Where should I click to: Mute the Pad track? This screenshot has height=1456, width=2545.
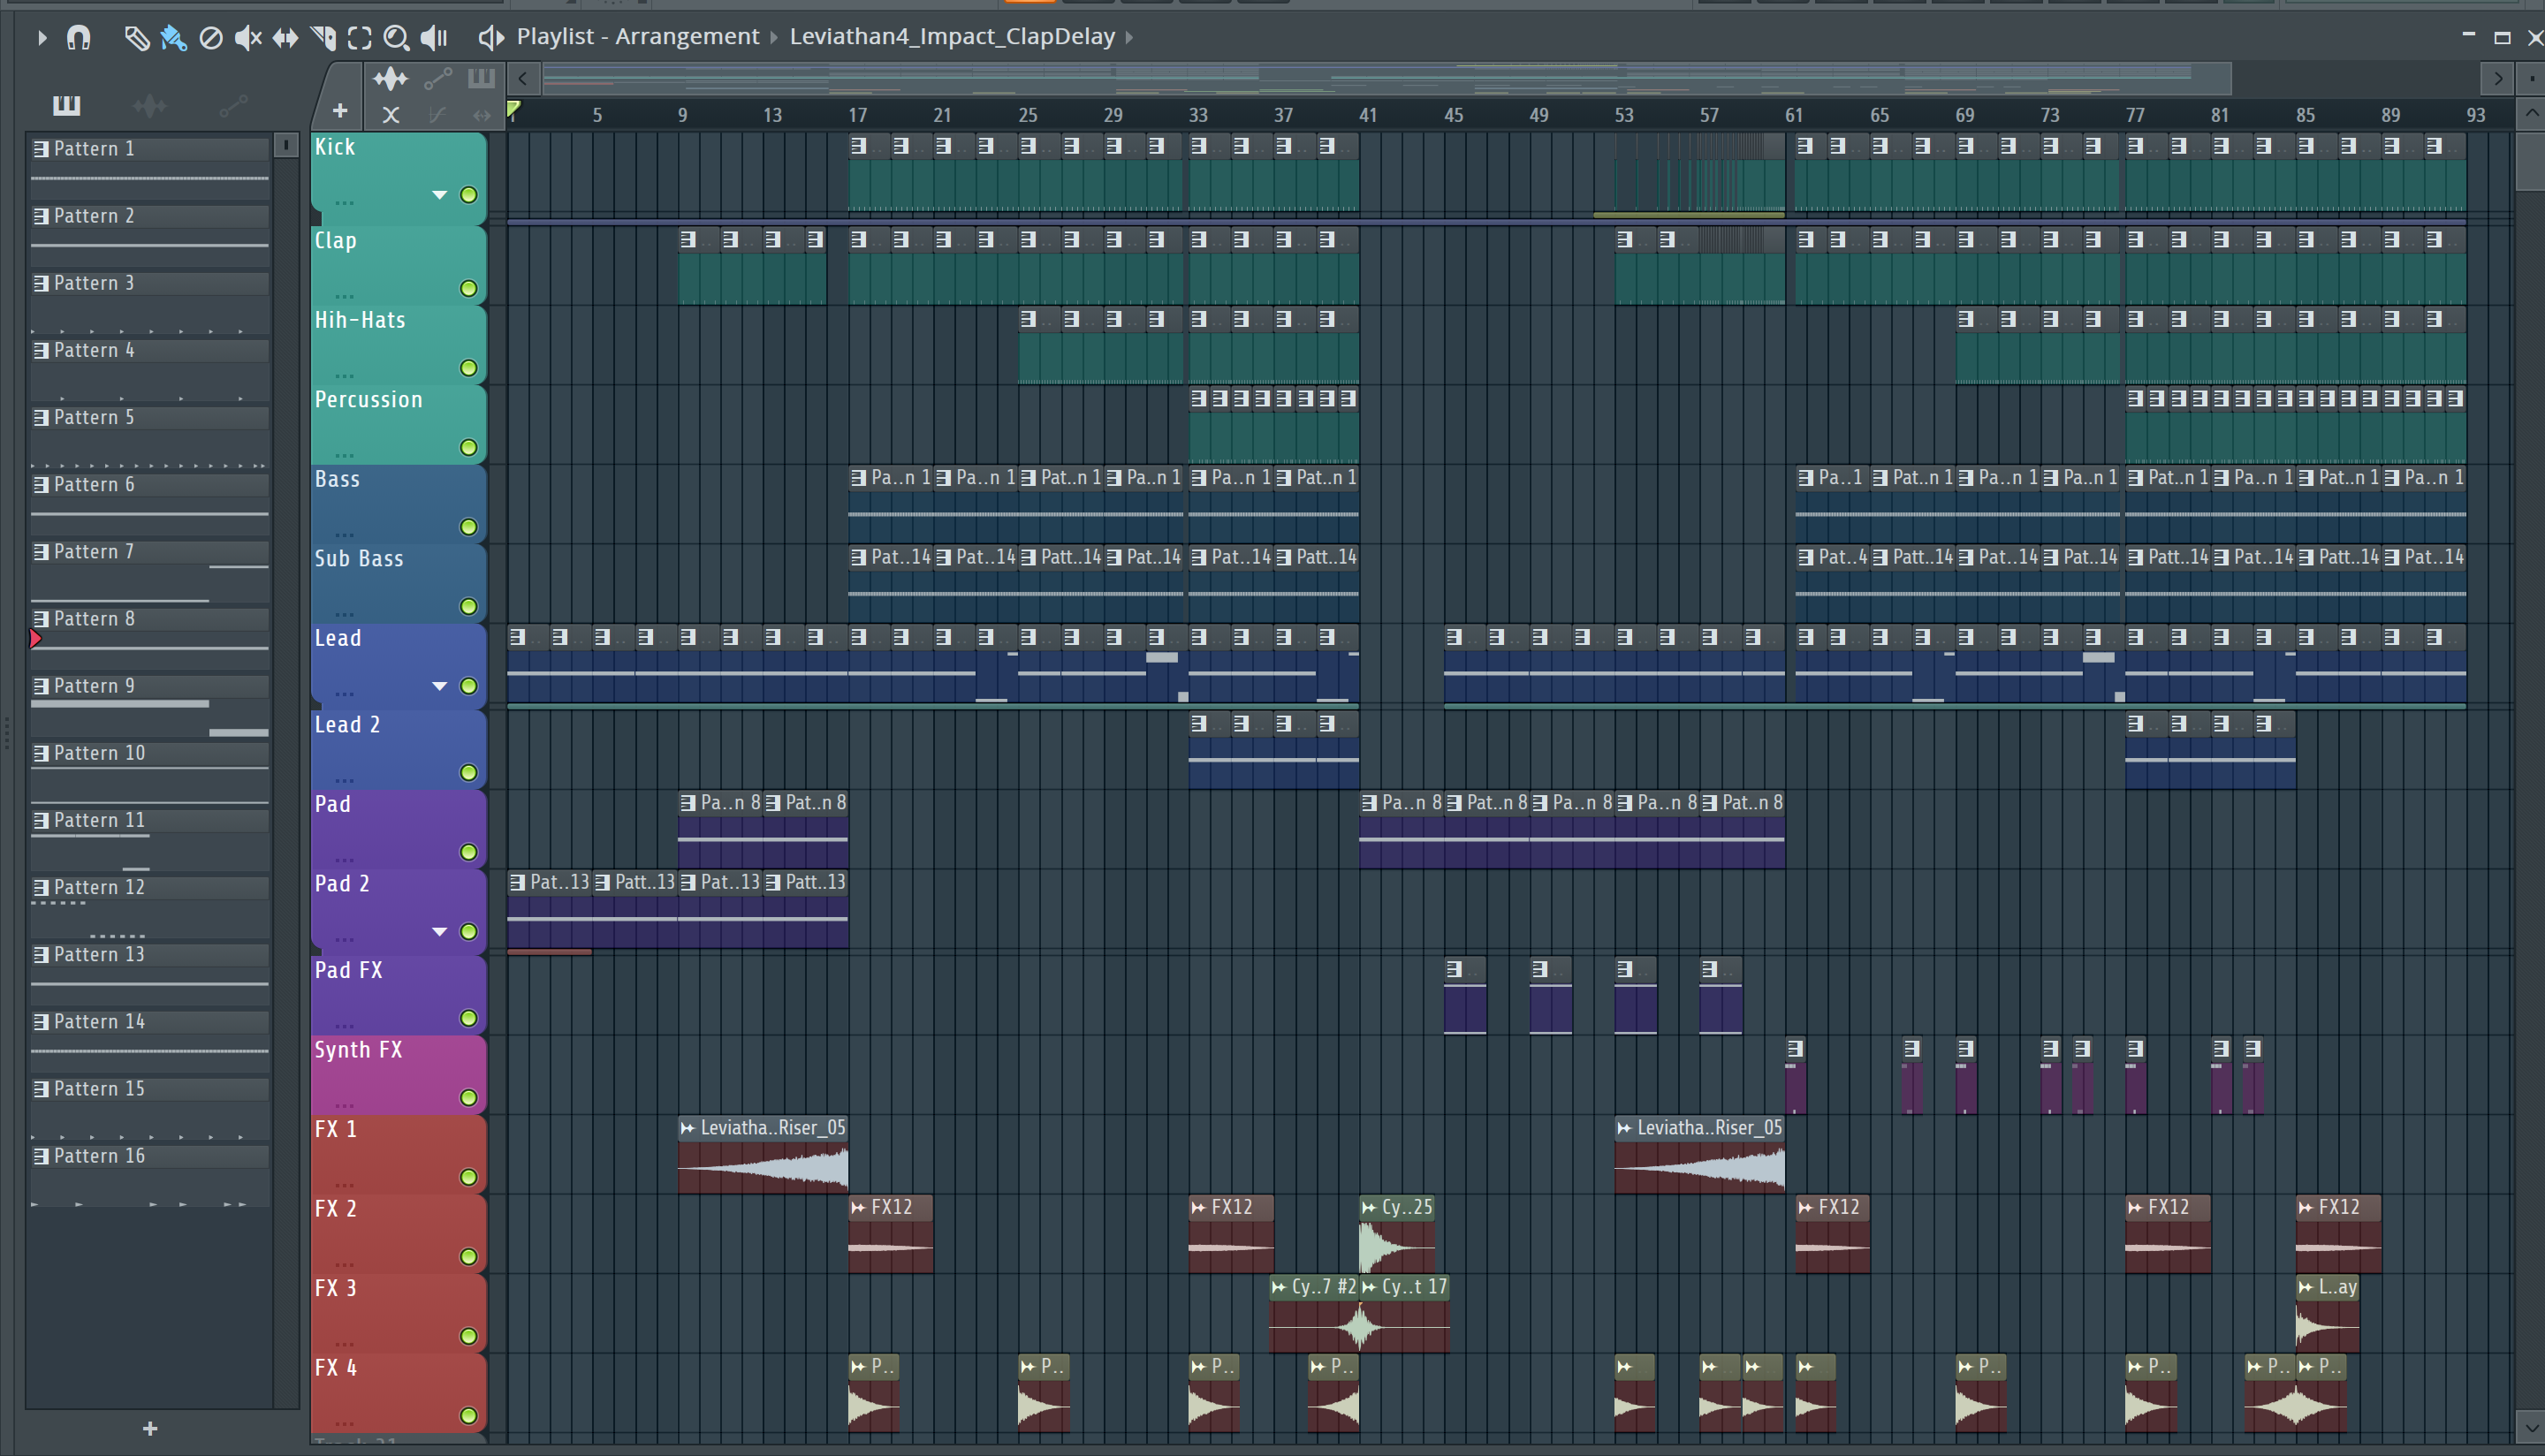pyautogui.click(x=468, y=853)
